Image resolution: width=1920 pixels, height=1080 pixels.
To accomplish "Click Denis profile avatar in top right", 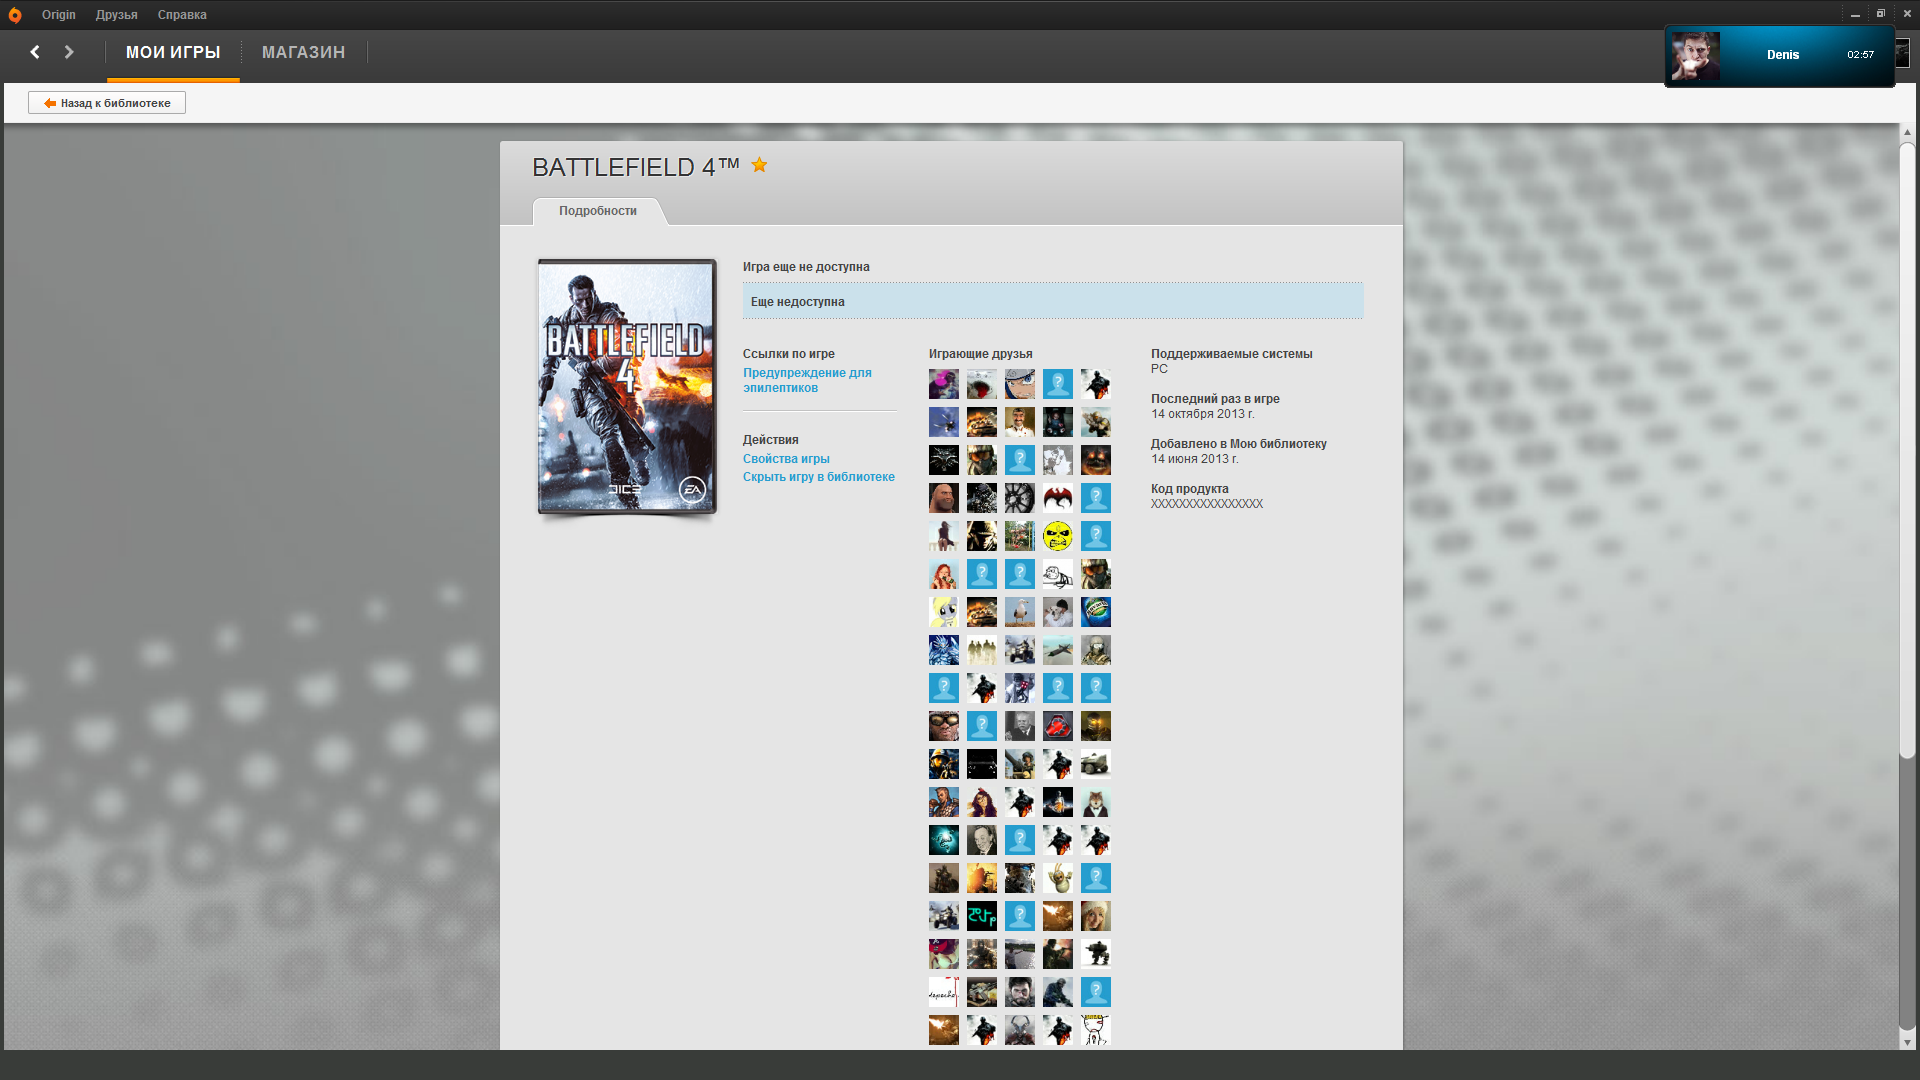I will click(x=1695, y=56).
